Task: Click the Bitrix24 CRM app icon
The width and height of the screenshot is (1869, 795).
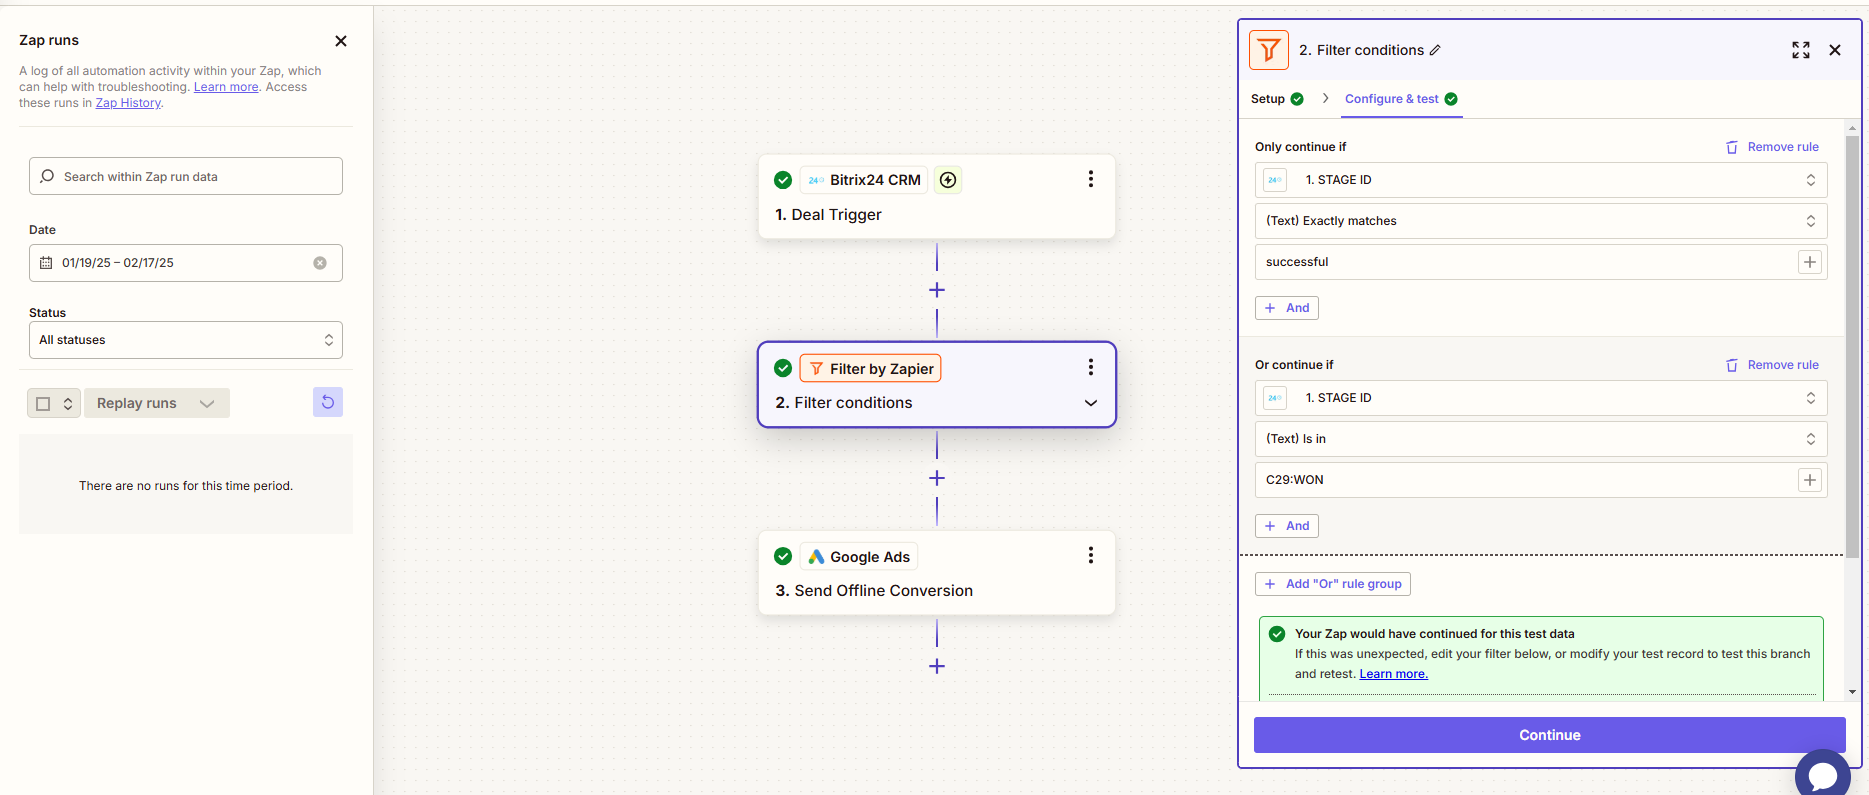Action: click(x=816, y=180)
